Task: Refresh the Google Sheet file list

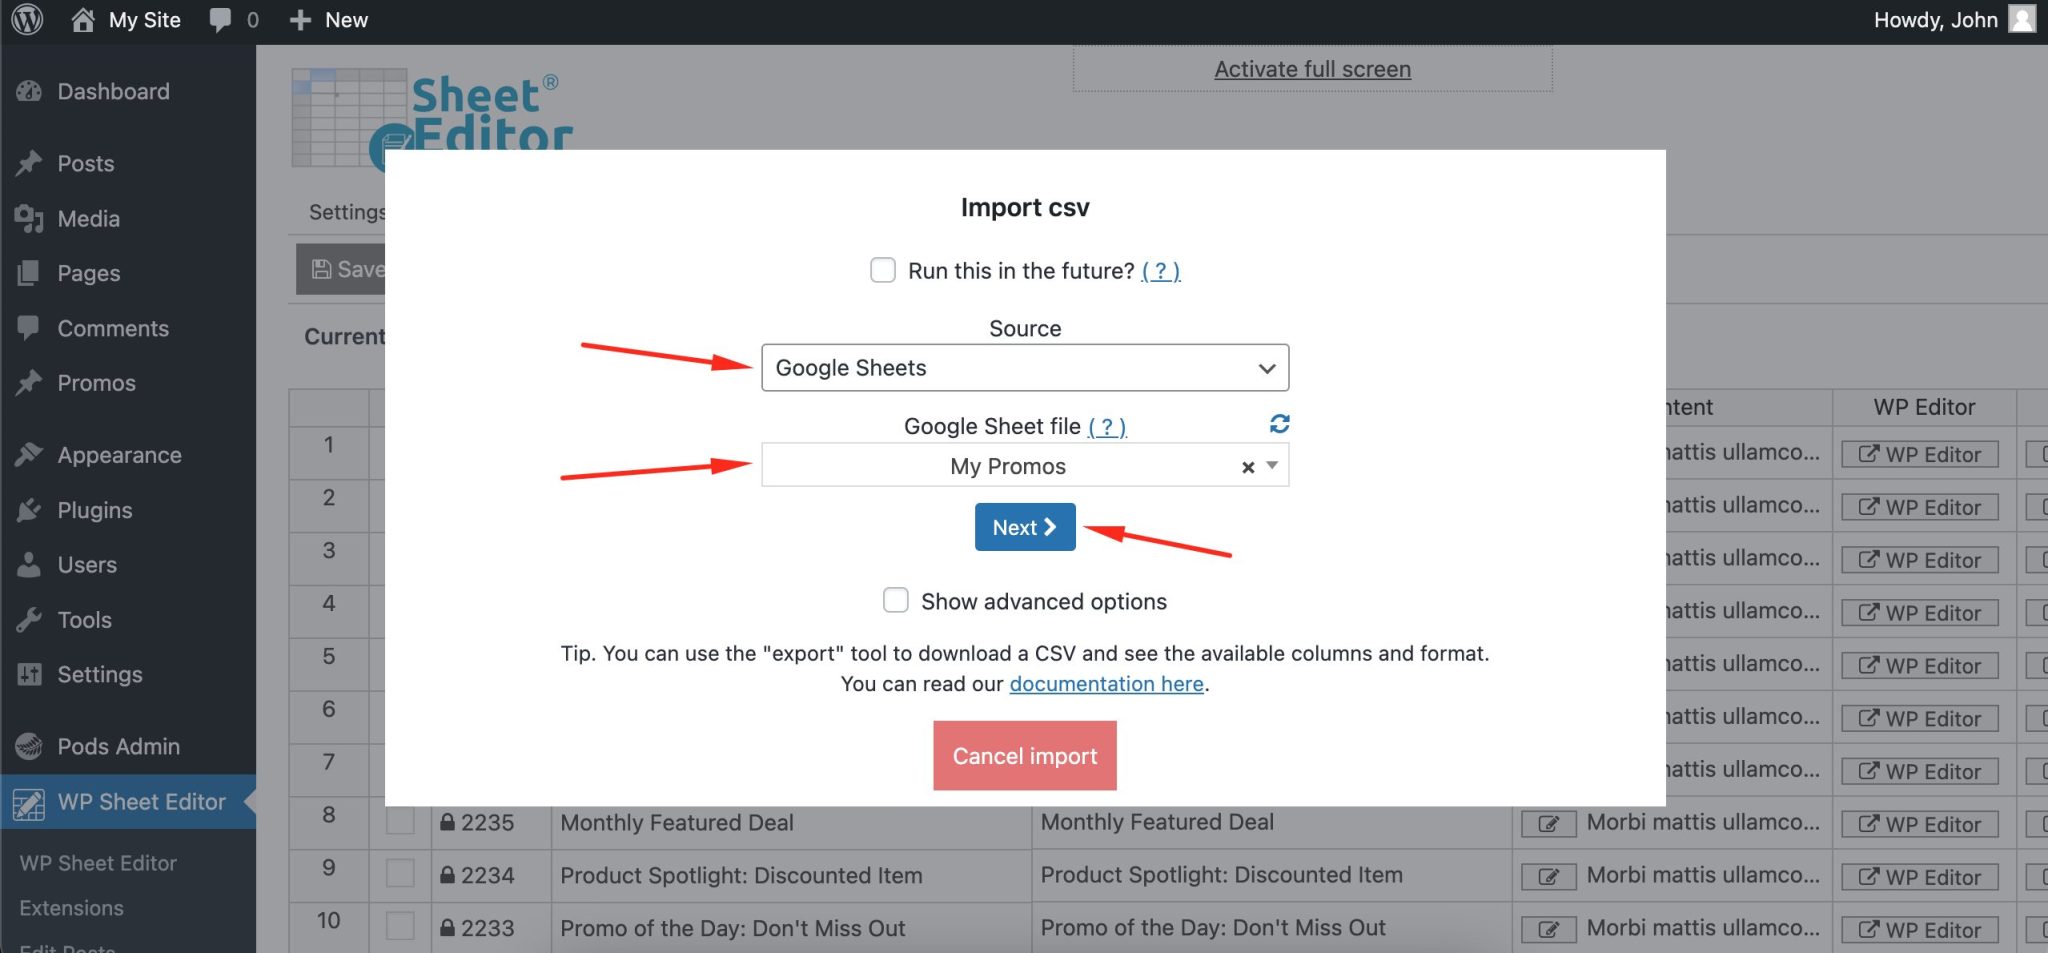Action: click(1280, 424)
